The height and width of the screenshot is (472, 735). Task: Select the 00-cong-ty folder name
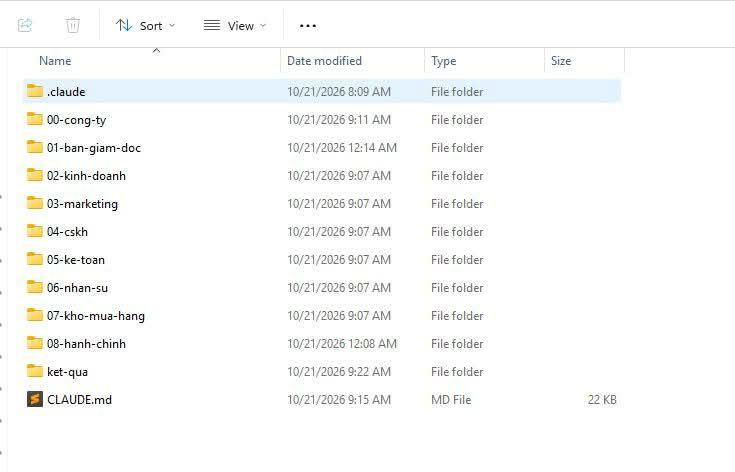(76, 120)
